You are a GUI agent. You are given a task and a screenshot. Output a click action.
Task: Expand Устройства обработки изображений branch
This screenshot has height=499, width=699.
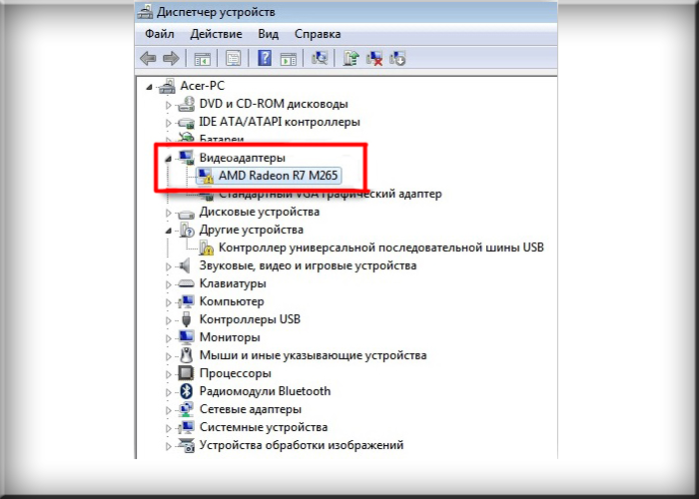(x=169, y=446)
